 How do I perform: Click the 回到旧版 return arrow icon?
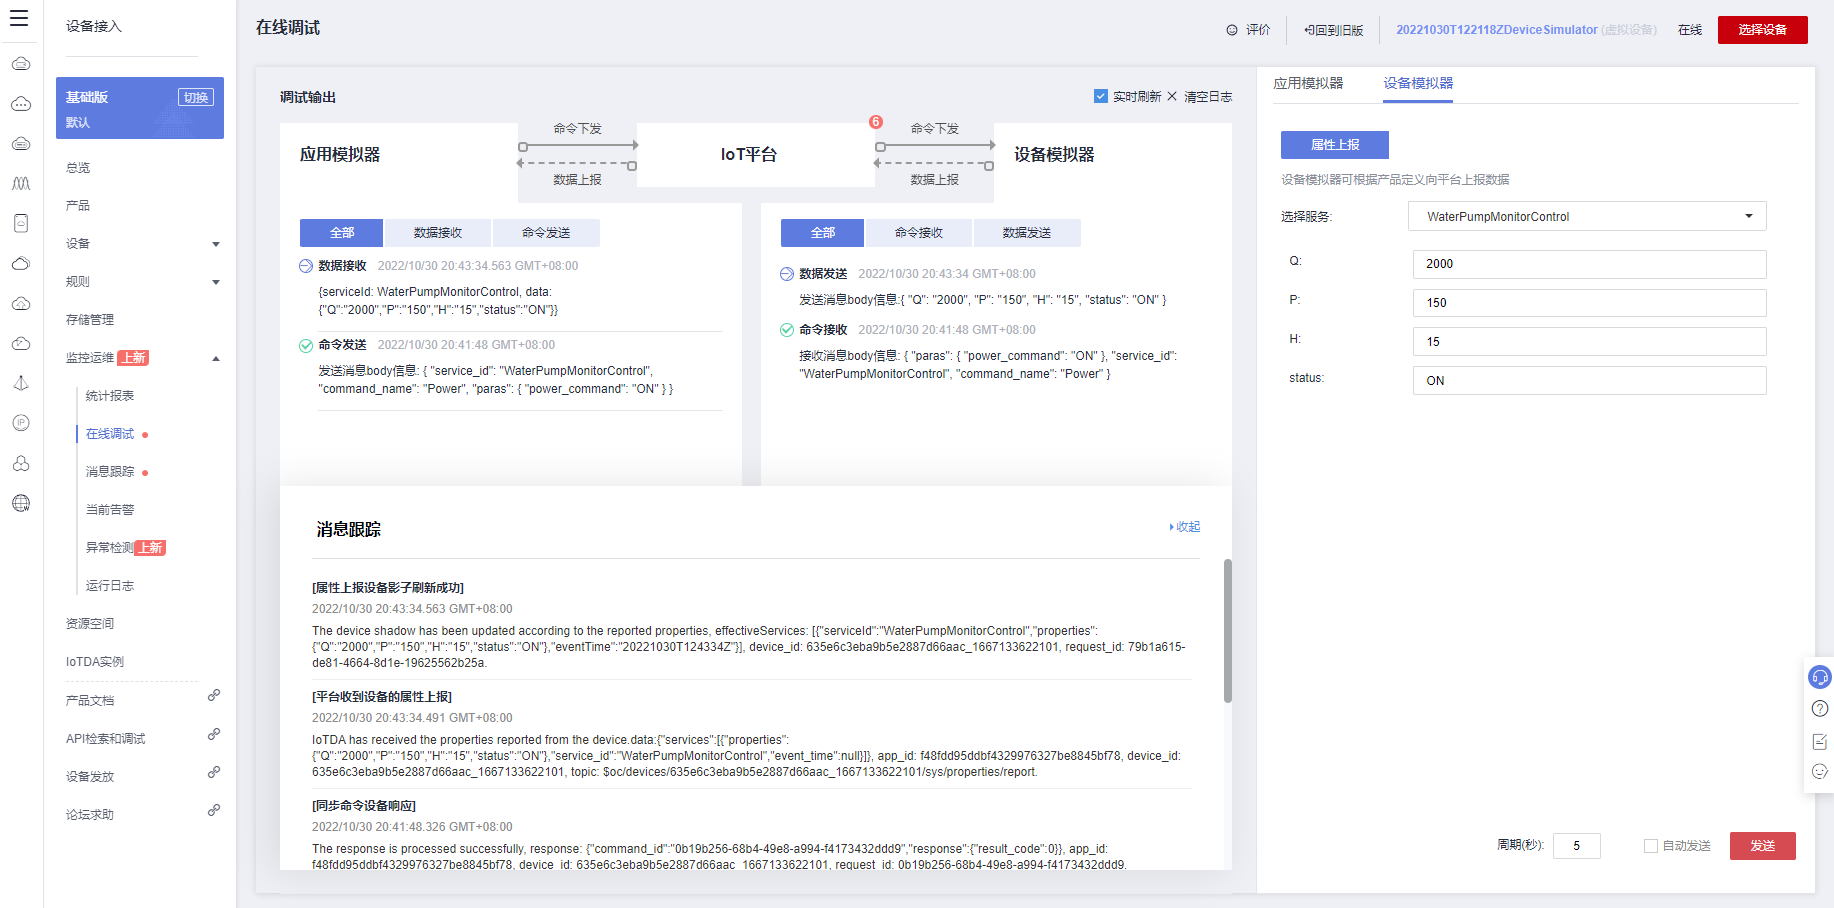tap(1308, 30)
